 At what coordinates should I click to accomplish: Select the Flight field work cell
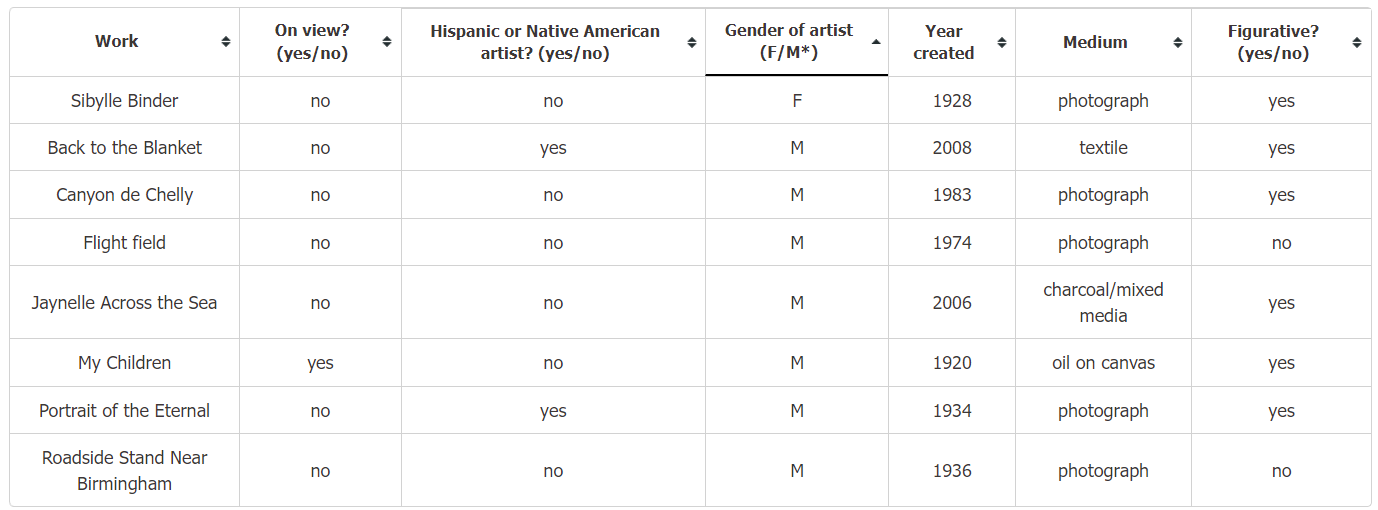pos(125,242)
